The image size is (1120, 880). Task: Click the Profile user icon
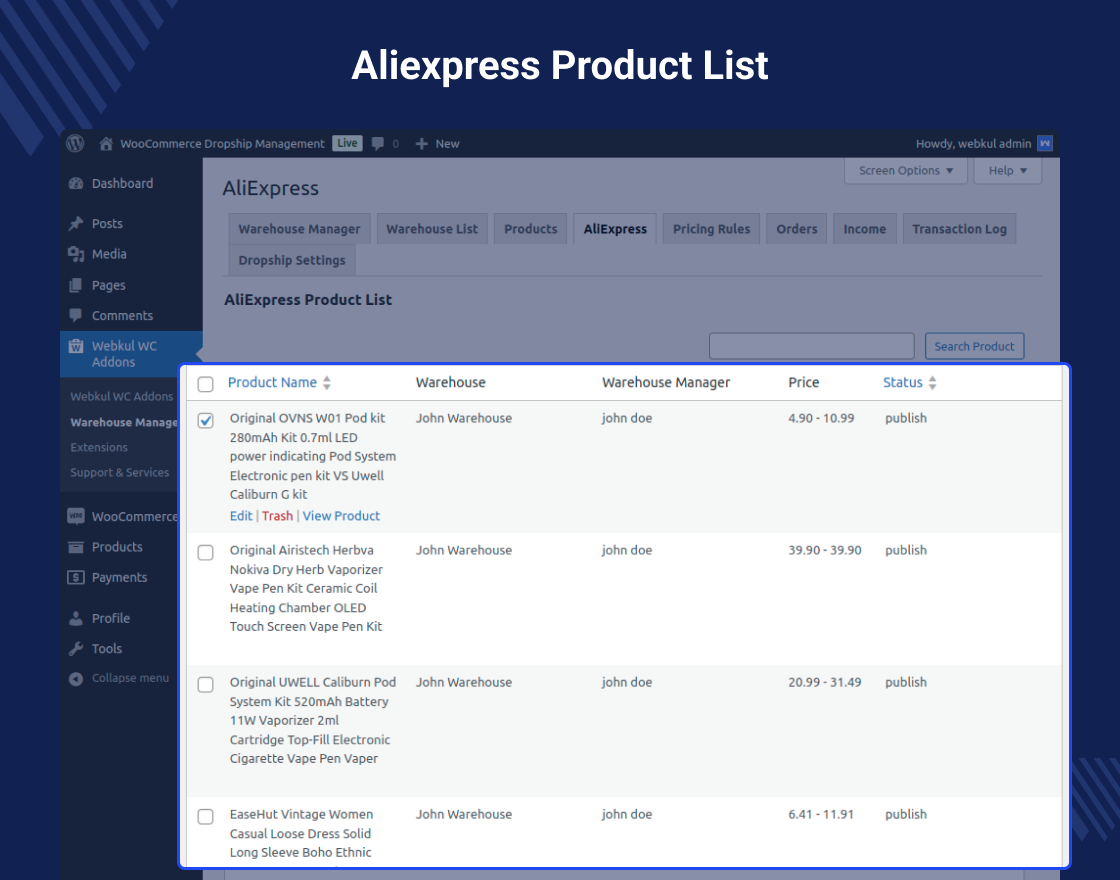click(x=76, y=619)
